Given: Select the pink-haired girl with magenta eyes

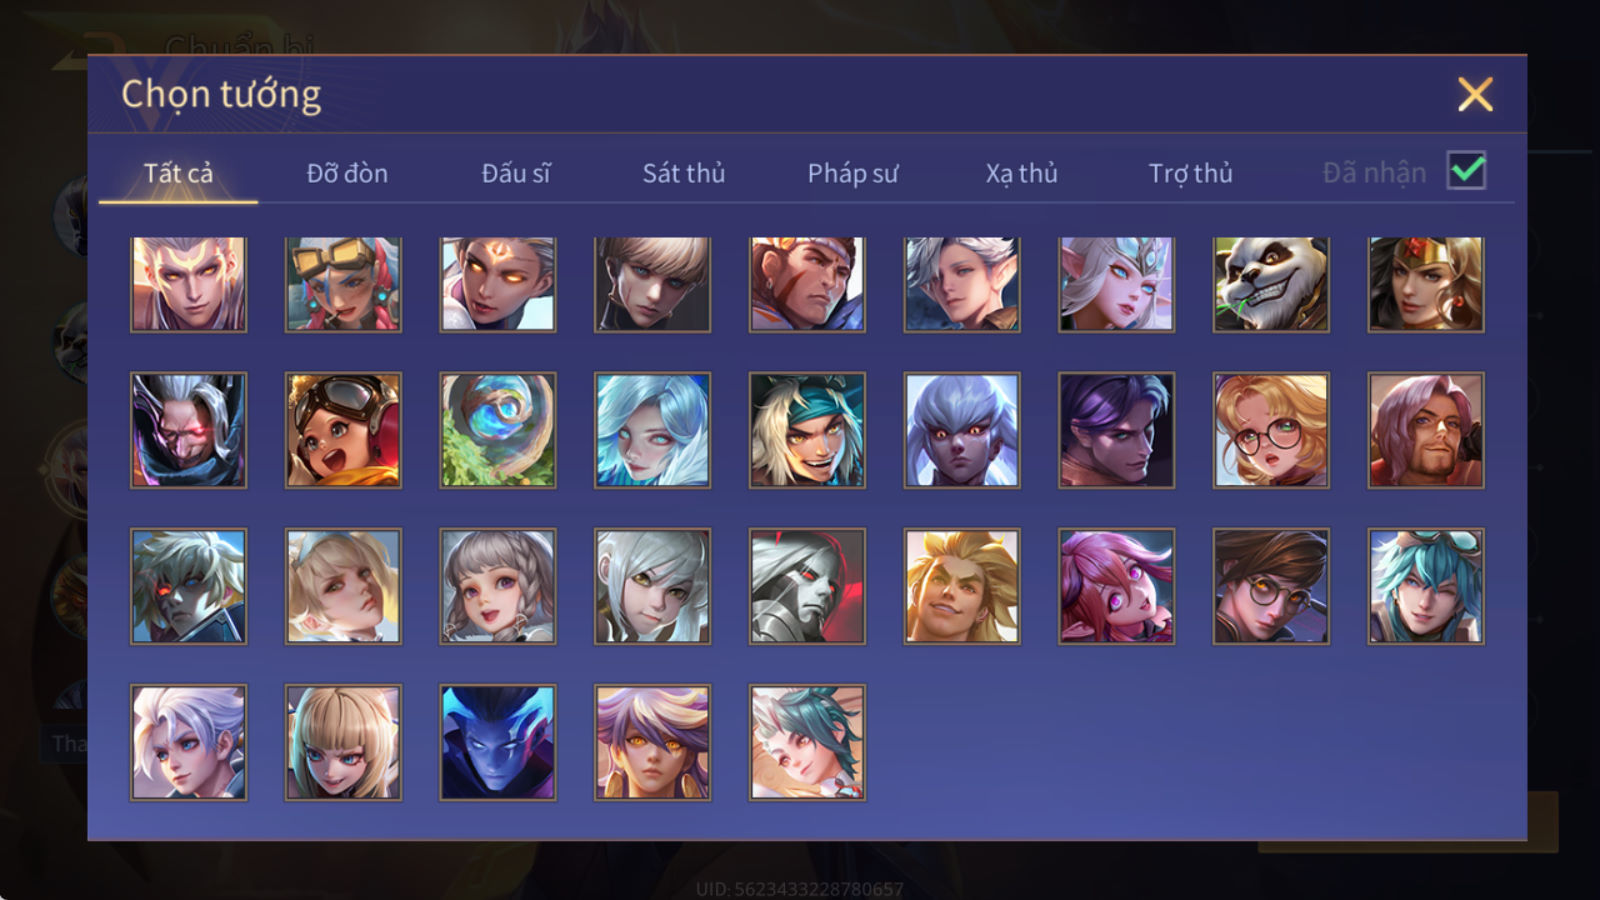Looking at the screenshot, I should [1116, 586].
